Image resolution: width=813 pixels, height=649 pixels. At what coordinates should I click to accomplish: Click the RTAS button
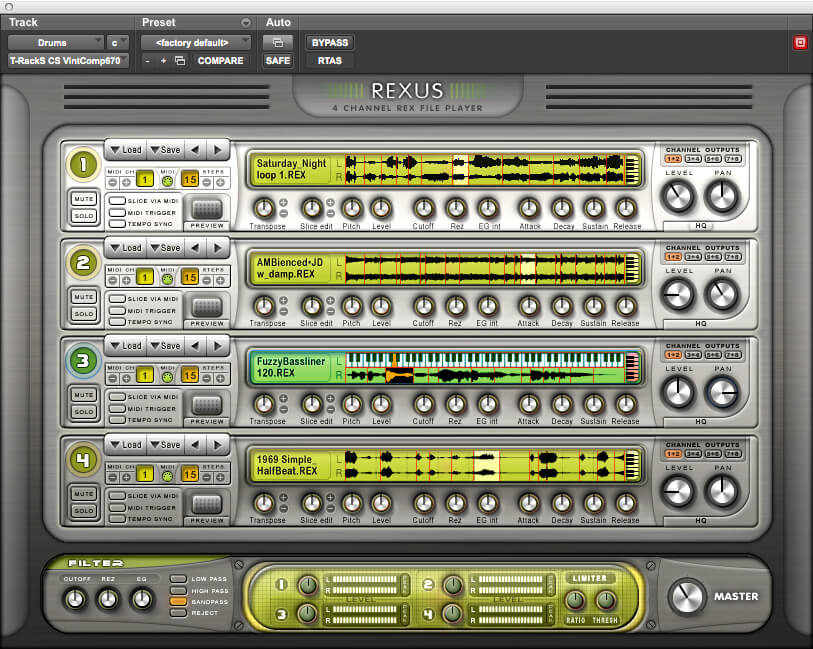tap(330, 61)
